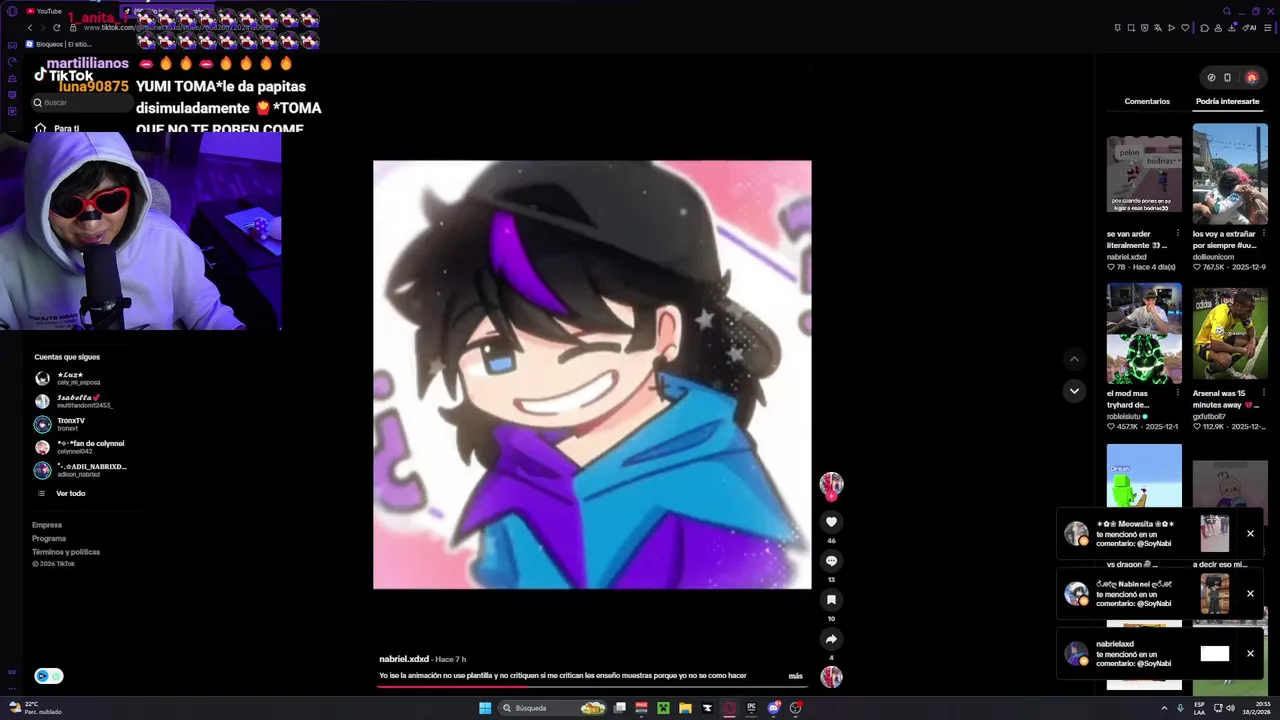
Task: Open options for 'el mod mas tryhard' card
Action: click(x=1178, y=393)
